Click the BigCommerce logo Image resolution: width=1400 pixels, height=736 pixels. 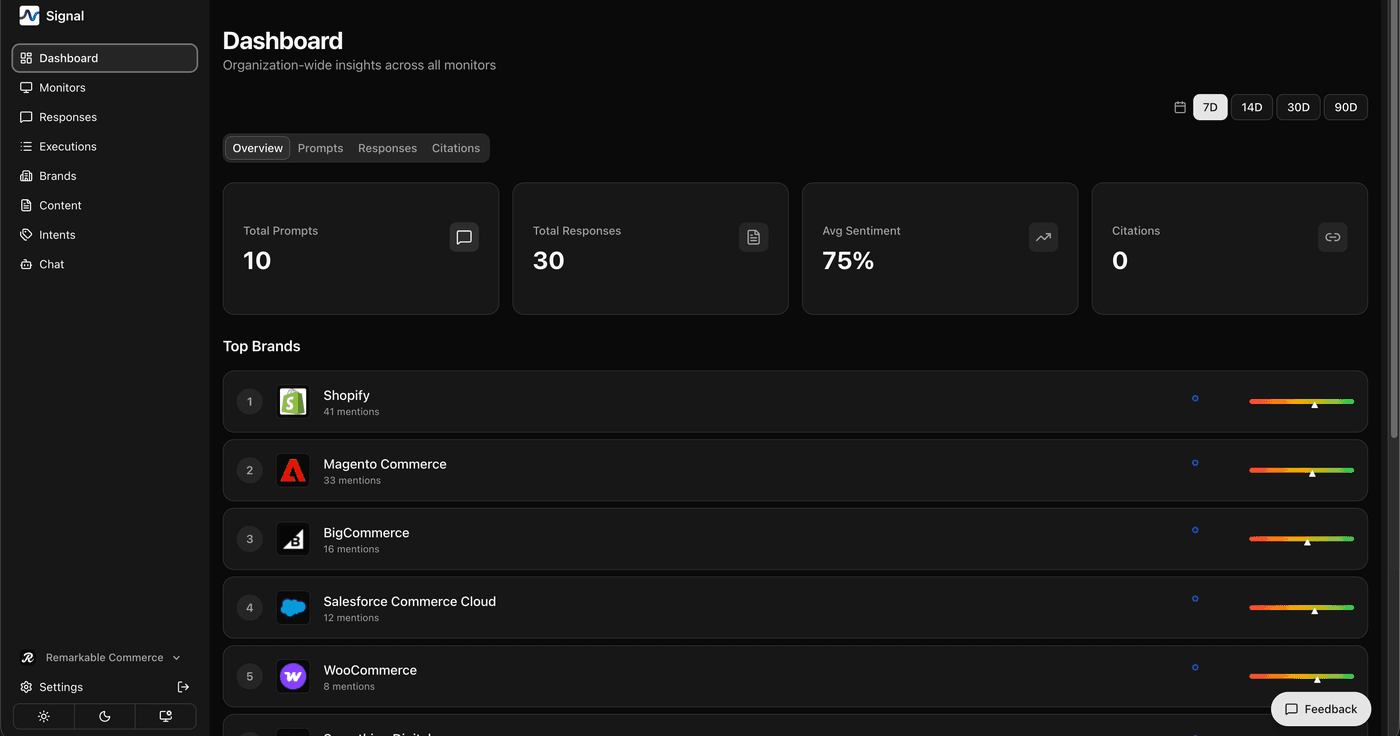(293, 539)
